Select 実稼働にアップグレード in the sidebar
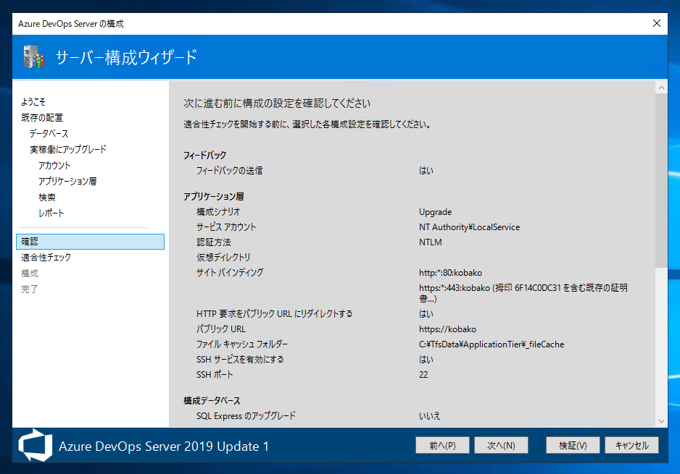 point(68,150)
